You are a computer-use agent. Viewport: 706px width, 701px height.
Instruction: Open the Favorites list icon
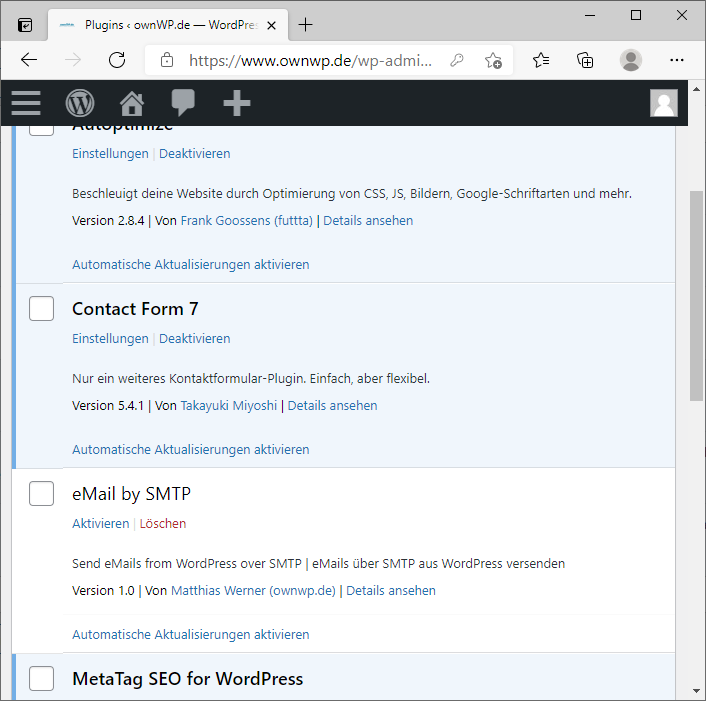[x=541, y=60]
